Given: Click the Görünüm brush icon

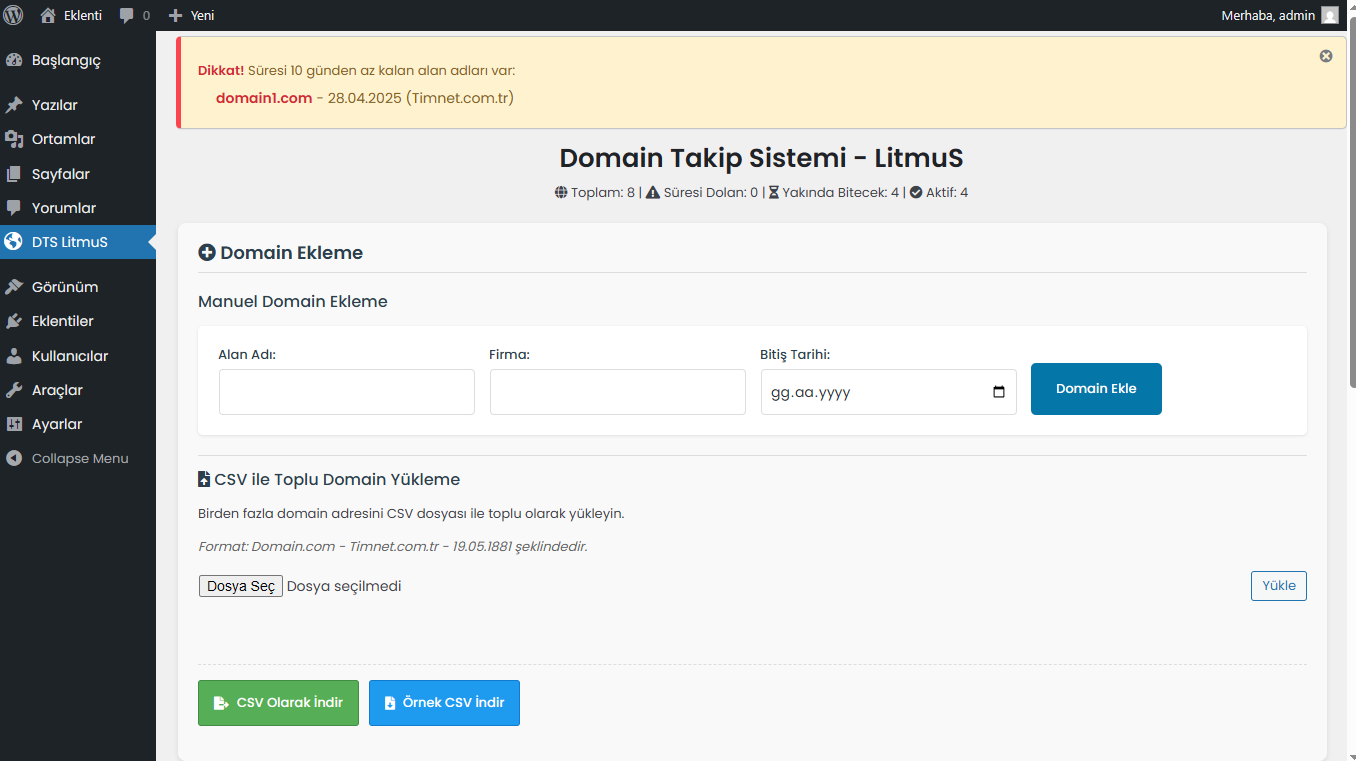Looking at the screenshot, I should 14,287.
